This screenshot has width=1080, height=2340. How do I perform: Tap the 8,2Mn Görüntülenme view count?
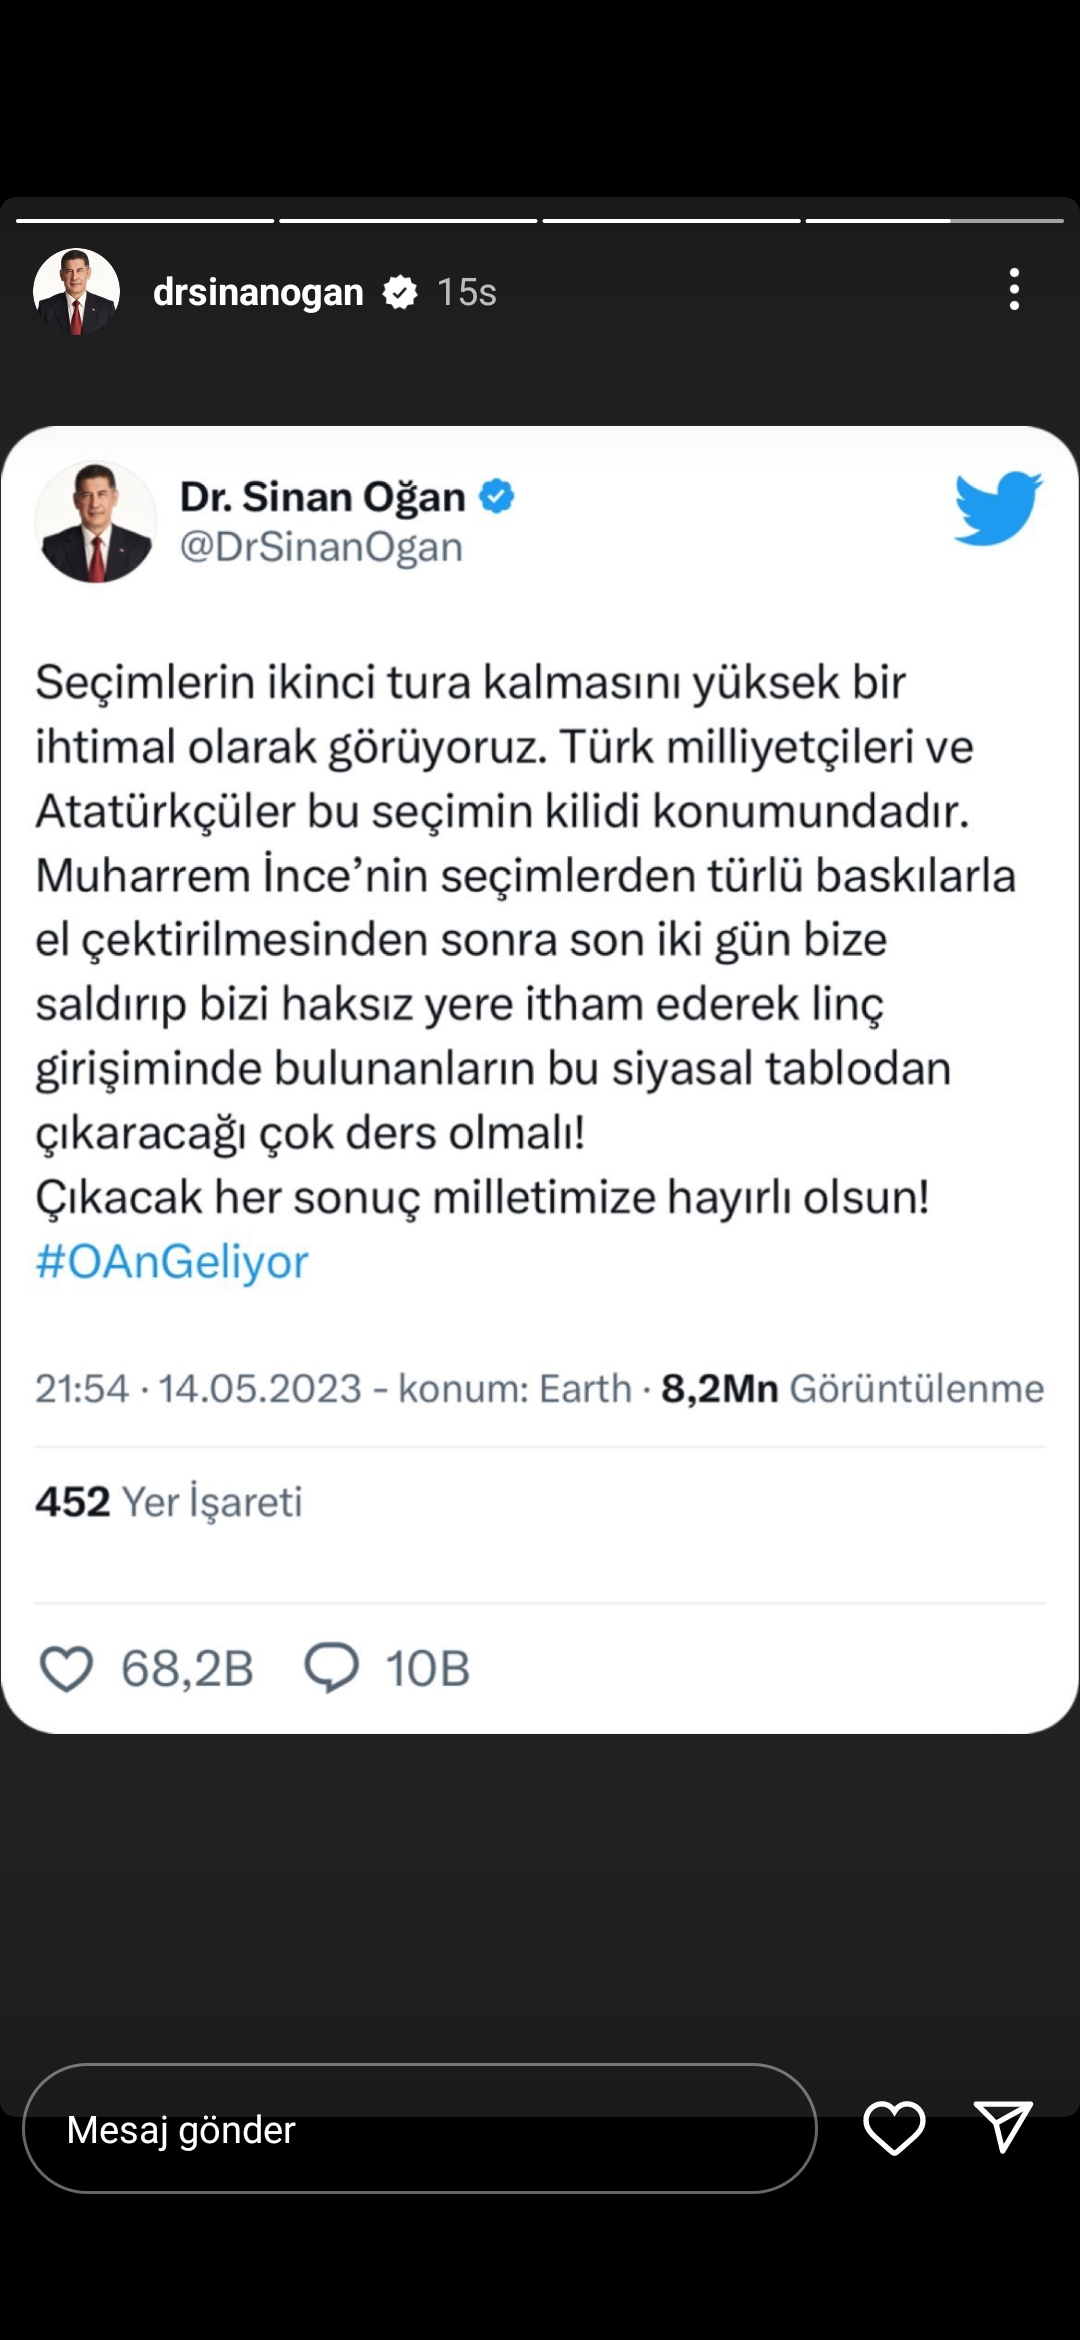coord(852,1388)
